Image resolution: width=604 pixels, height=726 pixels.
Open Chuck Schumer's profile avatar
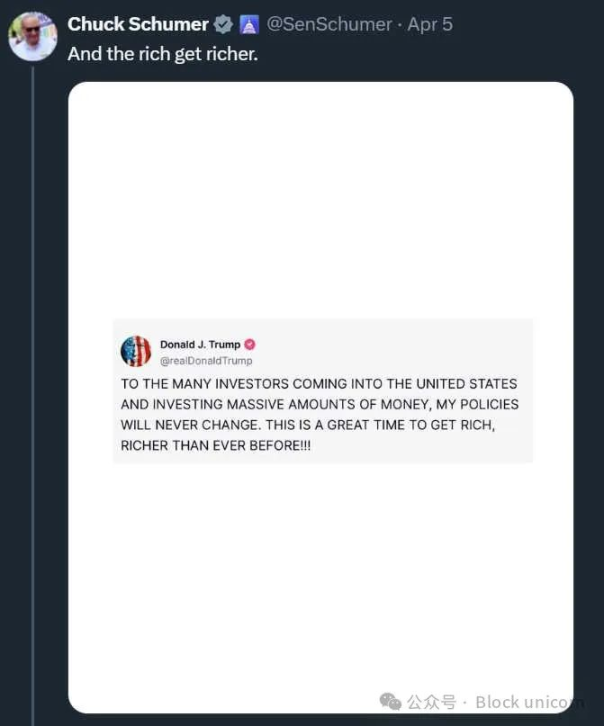click(x=32, y=35)
